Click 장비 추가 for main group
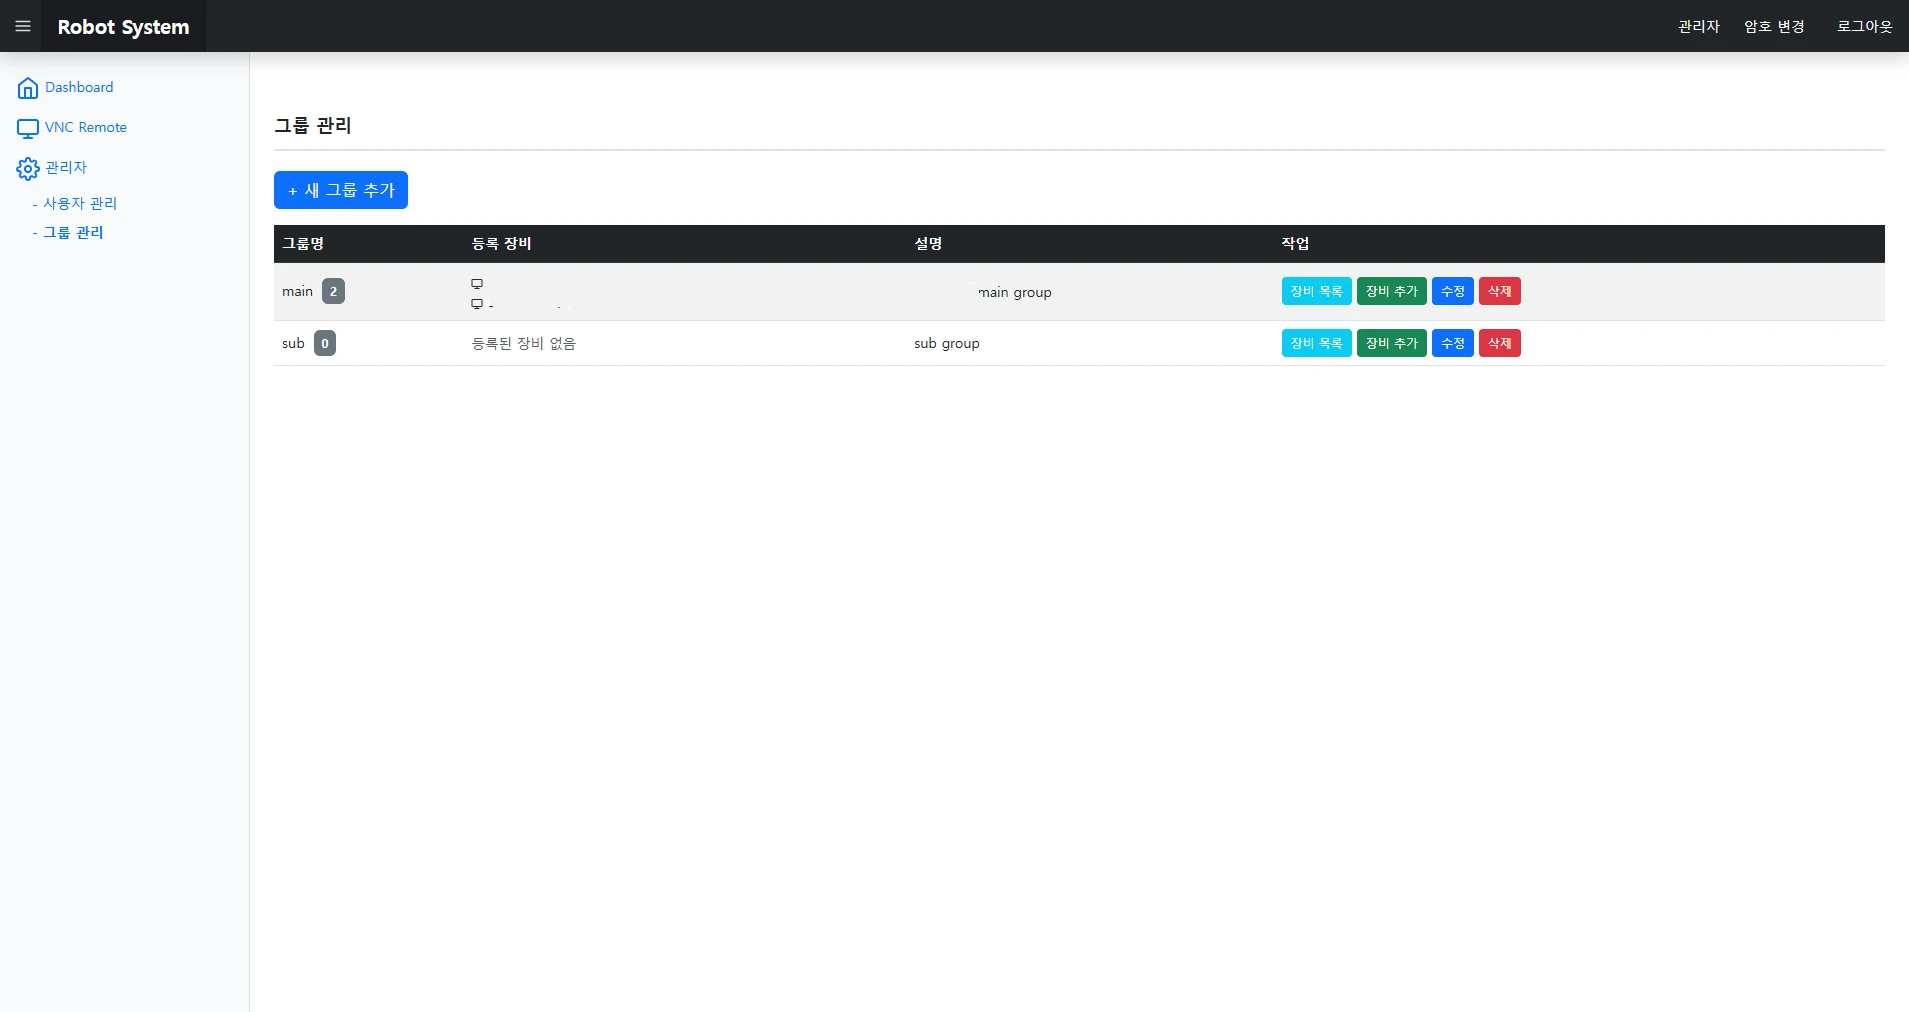This screenshot has width=1909, height=1012. point(1391,291)
